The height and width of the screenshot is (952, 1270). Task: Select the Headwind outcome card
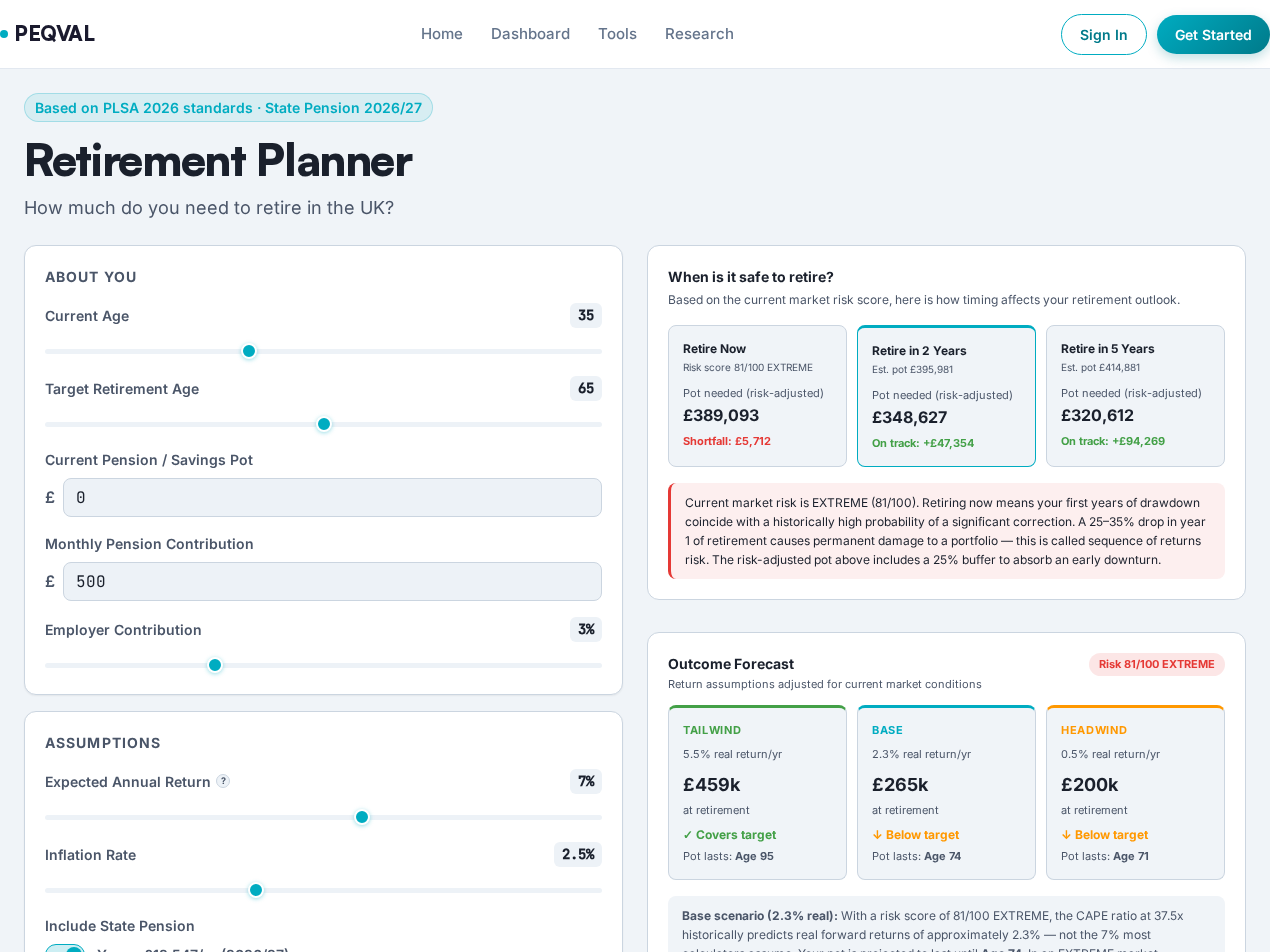pos(1135,792)
